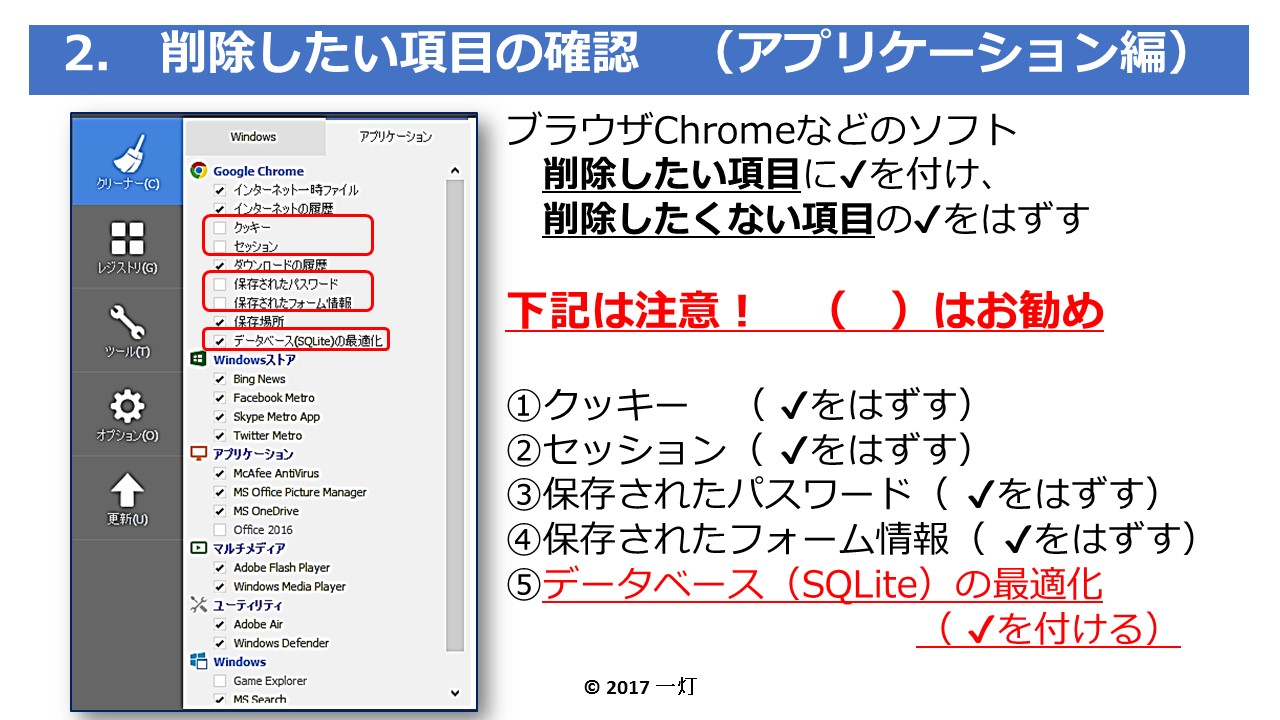Click the アプリケーション monitor category icon
This screenshot has width=1280, height=720.
coord(198,454)
